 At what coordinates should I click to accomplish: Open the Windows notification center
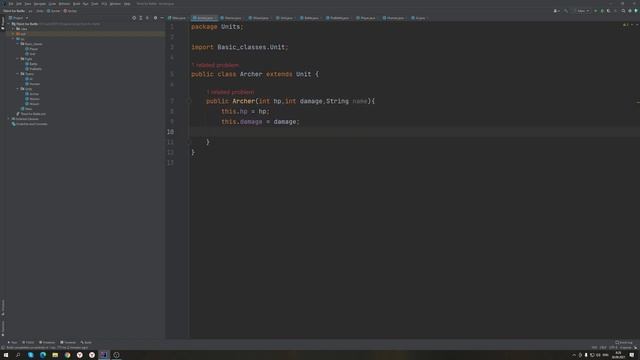(632, 355)
